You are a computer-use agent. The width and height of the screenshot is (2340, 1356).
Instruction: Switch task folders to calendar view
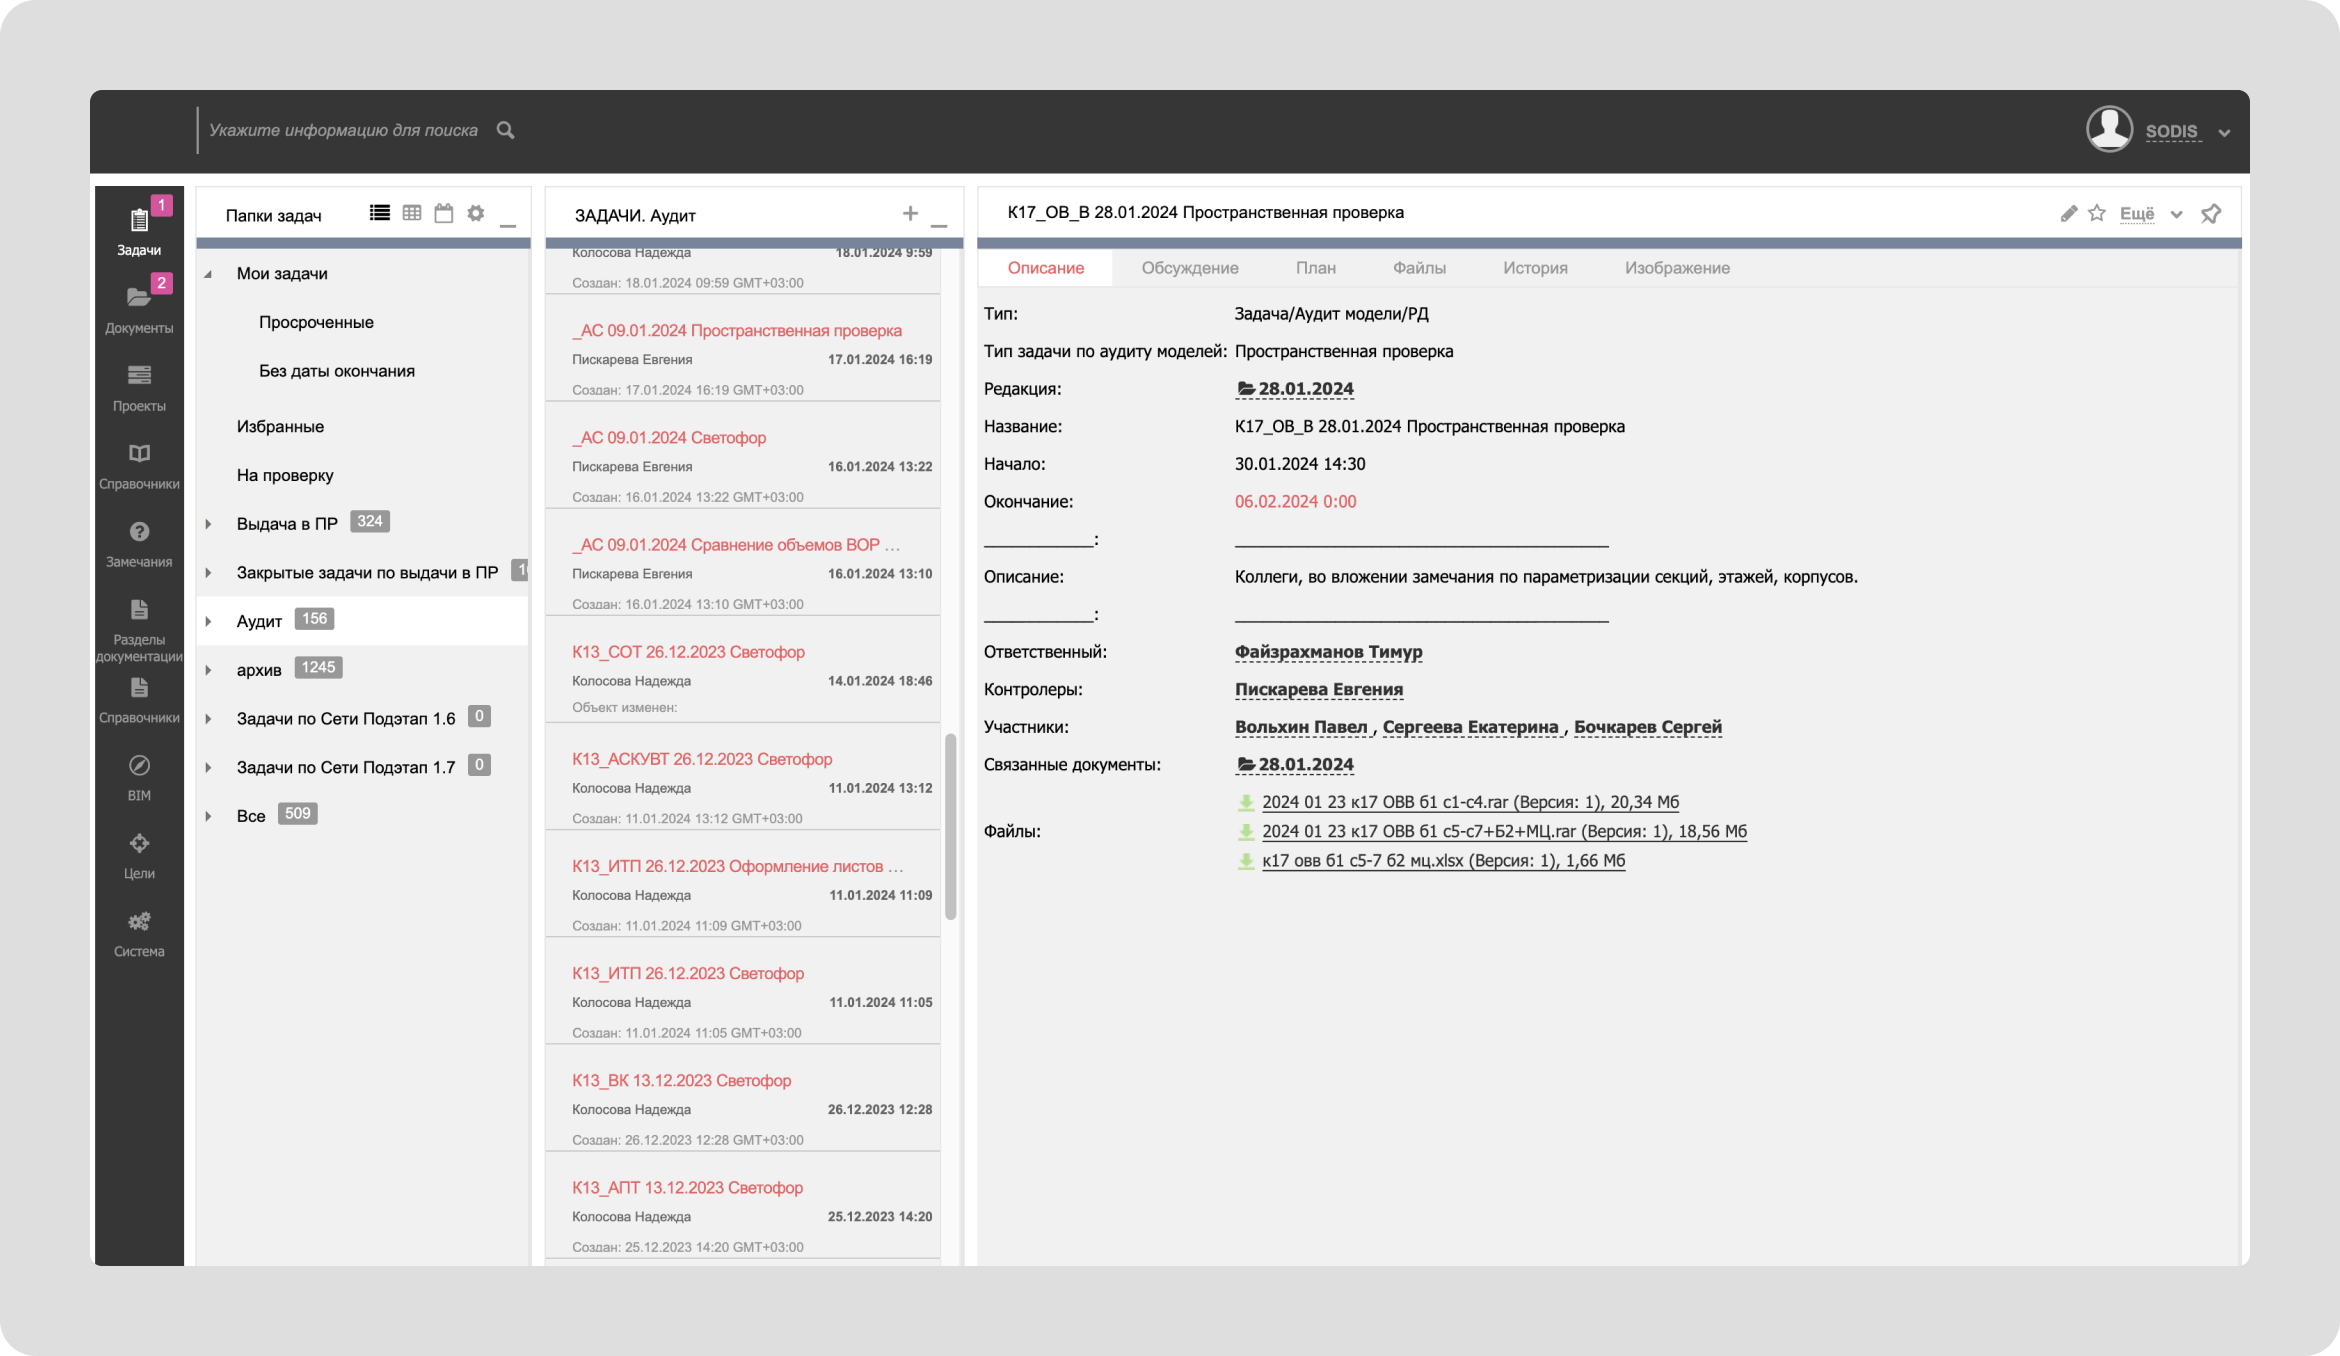coord(444,213)
